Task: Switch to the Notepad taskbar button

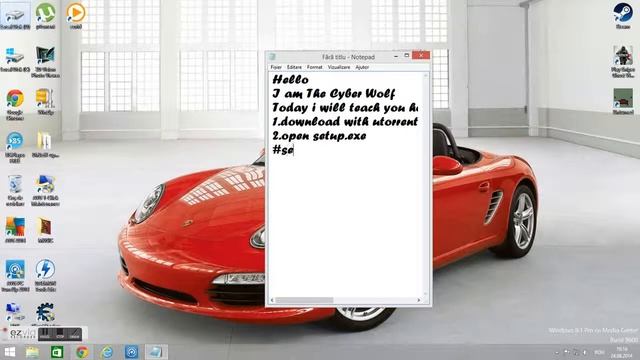Action: coord(156,352)
